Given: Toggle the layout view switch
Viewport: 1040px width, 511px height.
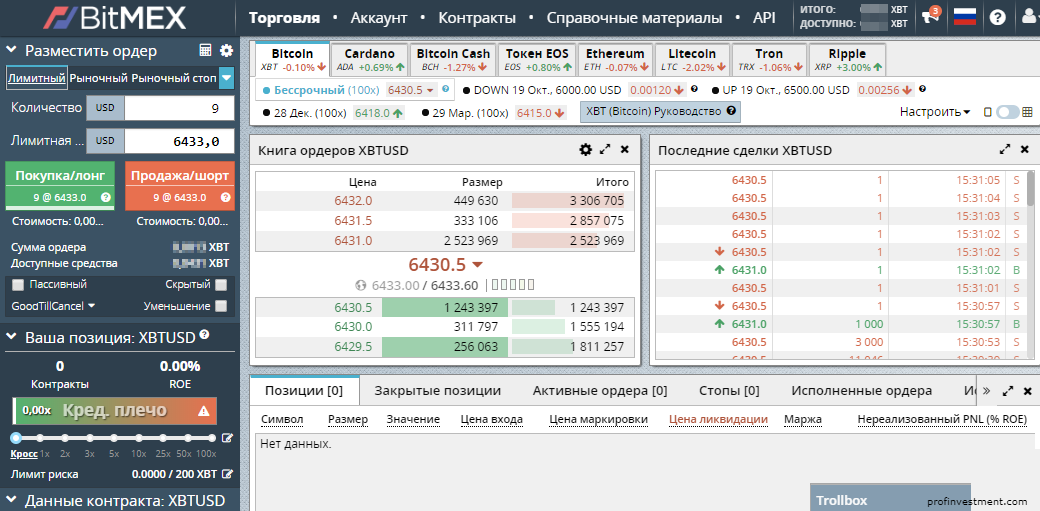Looking at the screenshot, I should point(1008,112).
